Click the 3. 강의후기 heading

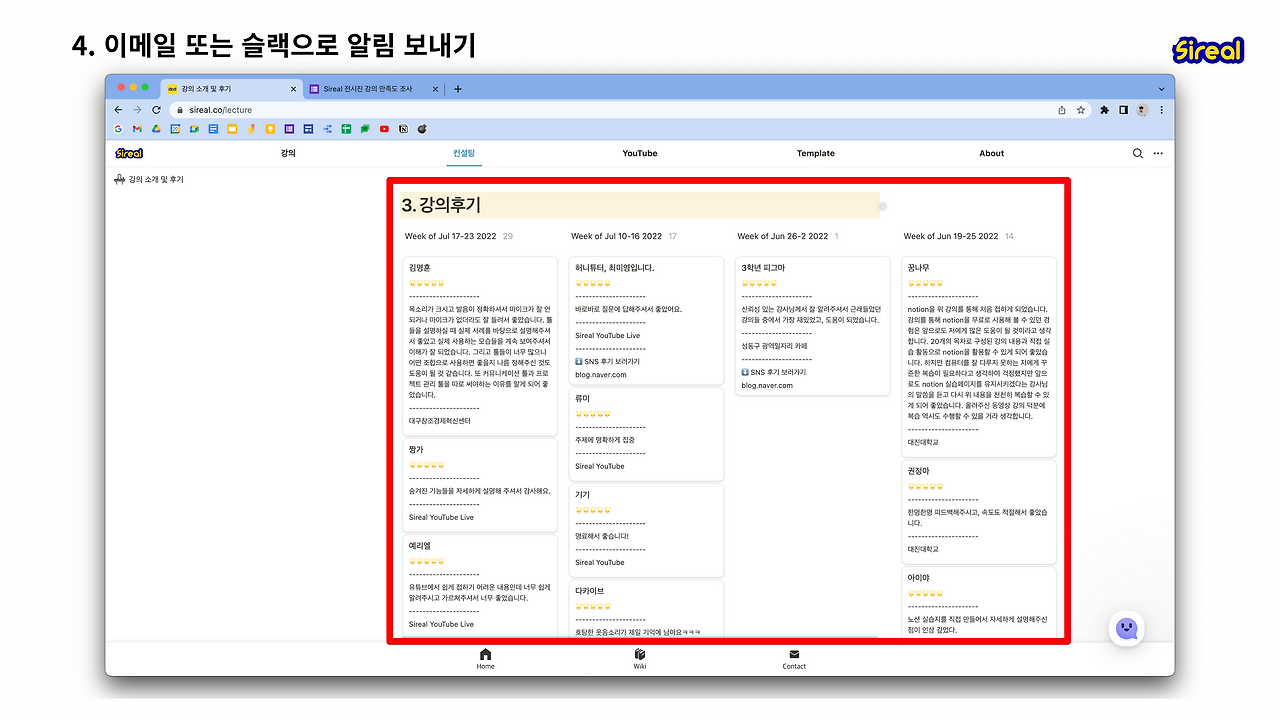pyautogui.click(x=441, y=205)
